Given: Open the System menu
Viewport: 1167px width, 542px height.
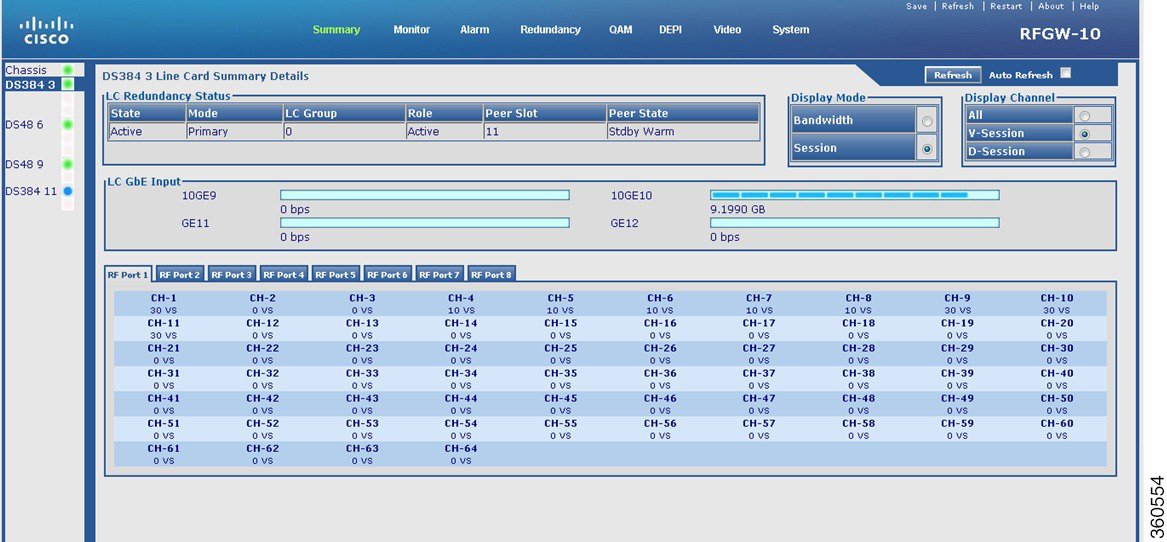Looking at the screenshot, I should [x=790, y=30].
